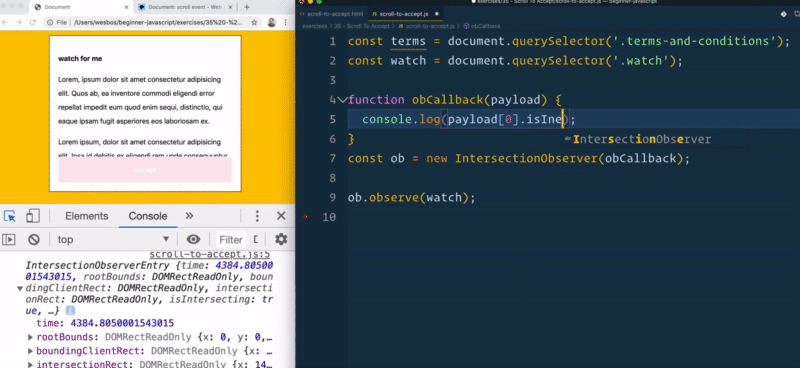Viewport: 800px width, 368px height.
Task: Click the 'watch for me' heading on the page
Action: tap(80, 59)
